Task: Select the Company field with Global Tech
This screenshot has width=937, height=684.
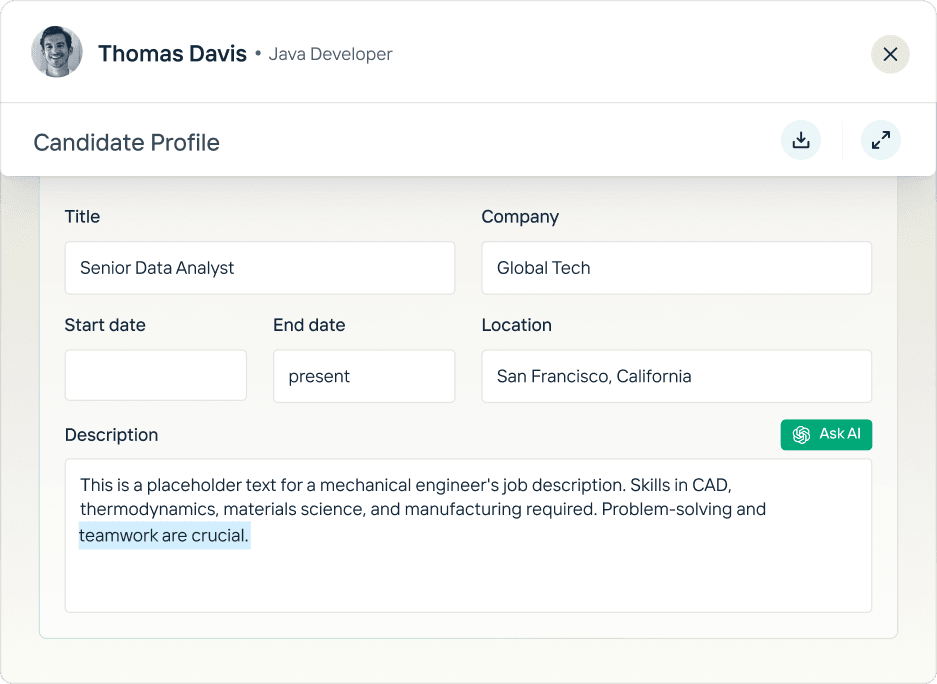Action: (676, 268)
